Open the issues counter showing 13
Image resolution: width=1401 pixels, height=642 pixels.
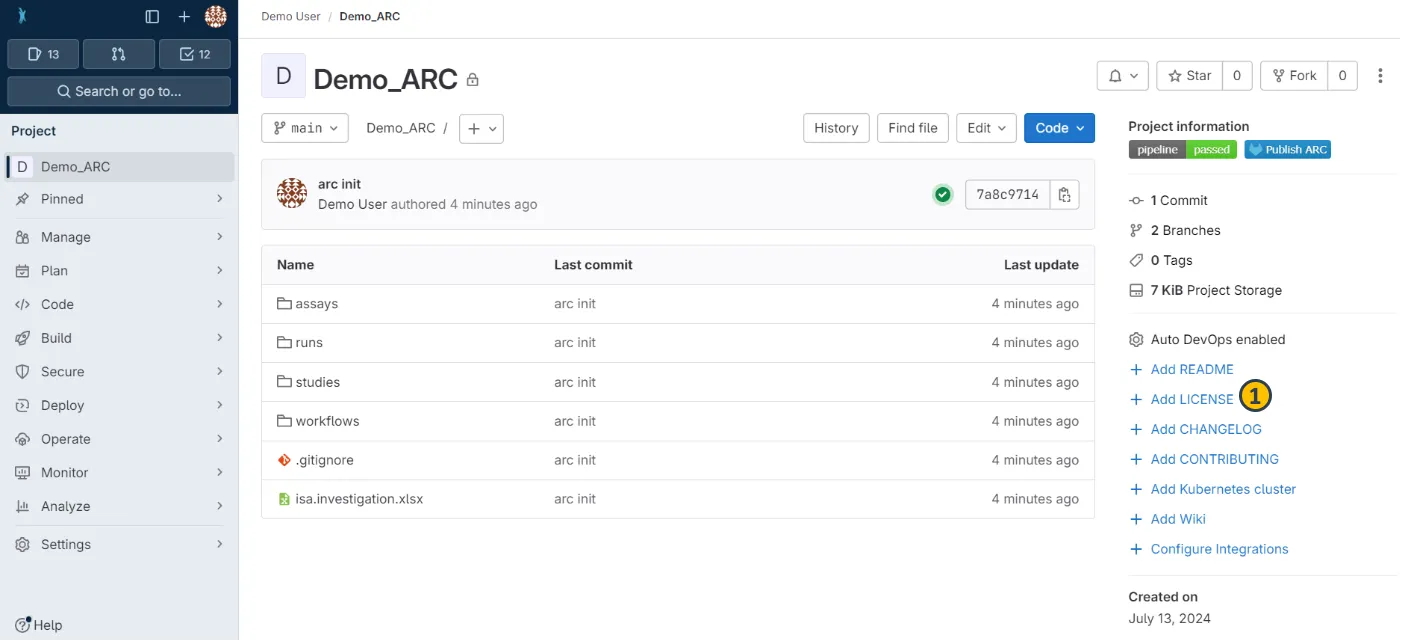(43, 54)
